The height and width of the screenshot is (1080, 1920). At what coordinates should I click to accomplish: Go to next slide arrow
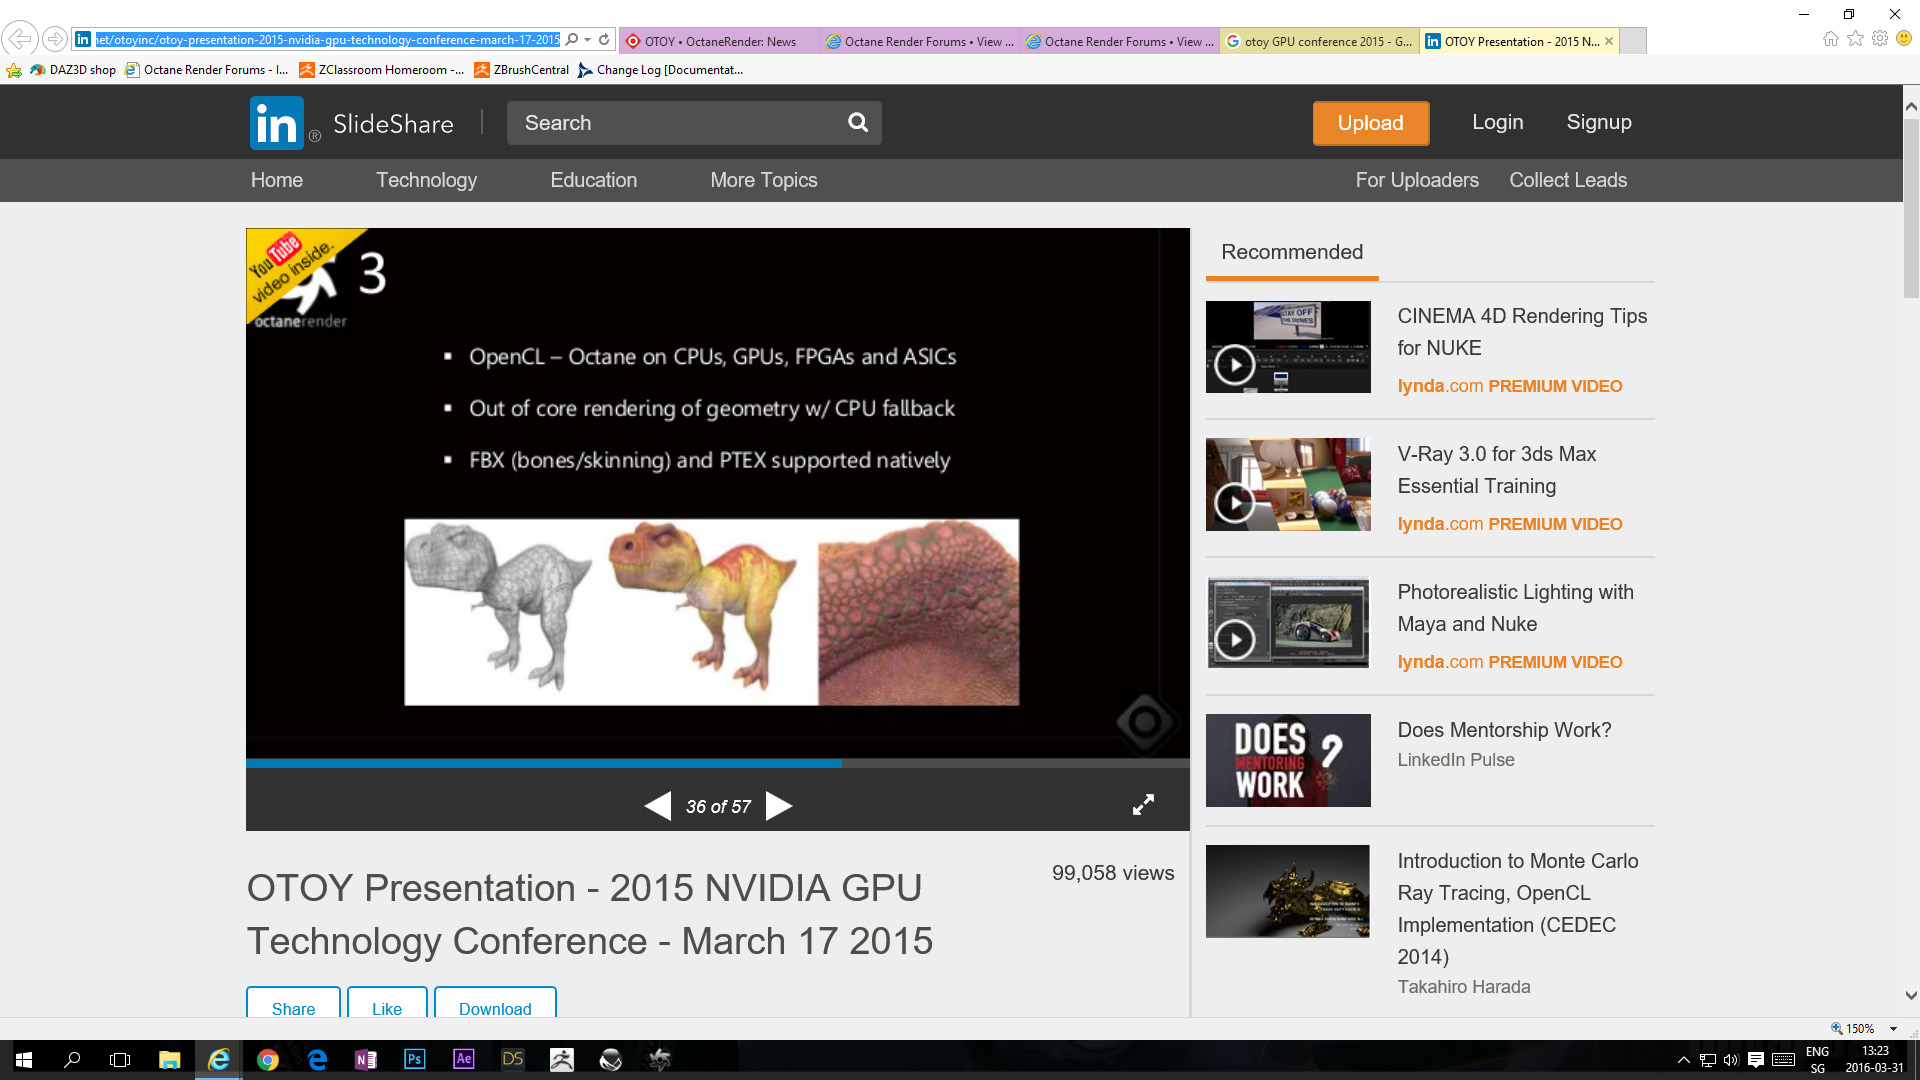(x=778, y=806)
